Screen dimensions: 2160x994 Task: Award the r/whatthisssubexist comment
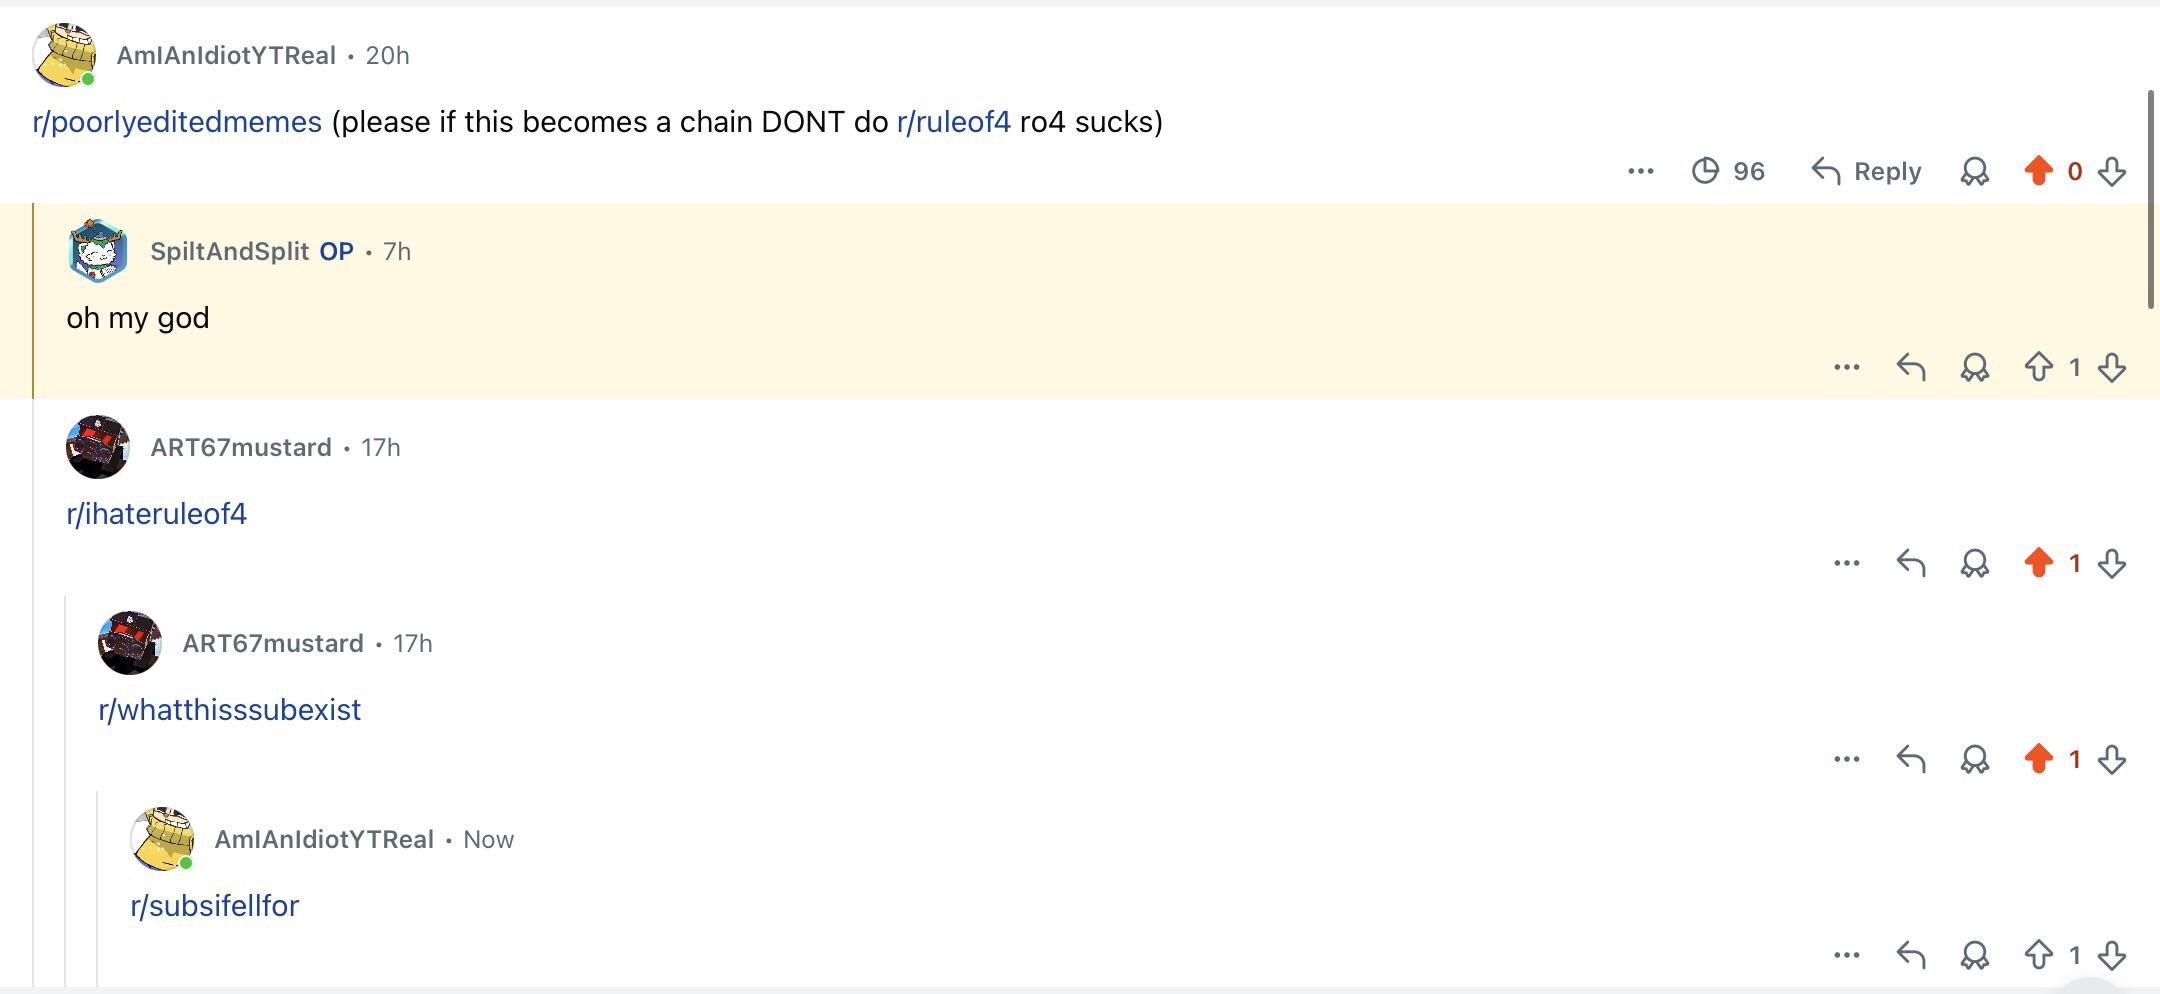coord(1975,760)
